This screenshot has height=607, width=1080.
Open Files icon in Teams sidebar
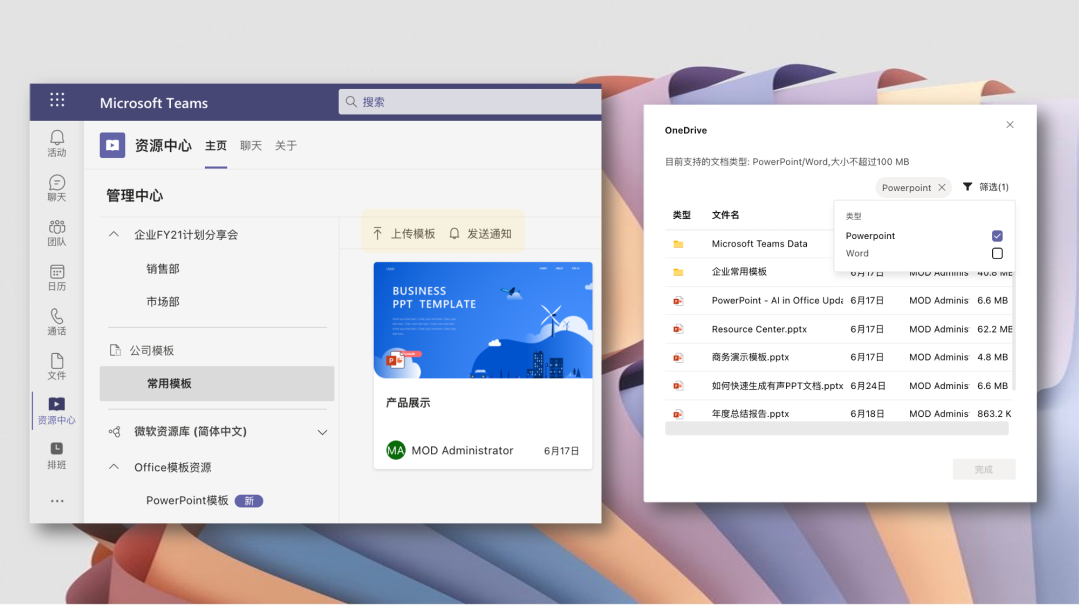pyautogui.click(x=56, y=366)
